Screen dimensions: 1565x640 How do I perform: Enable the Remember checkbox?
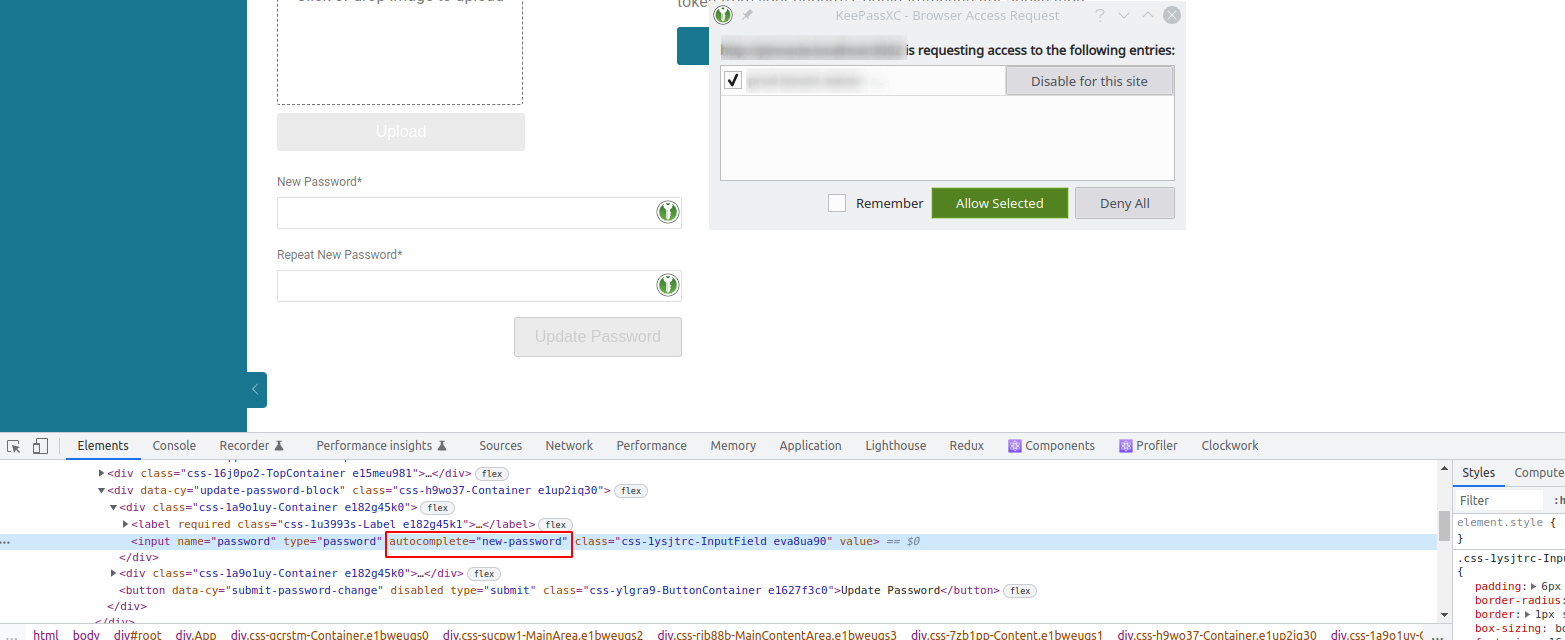(837, 203)
